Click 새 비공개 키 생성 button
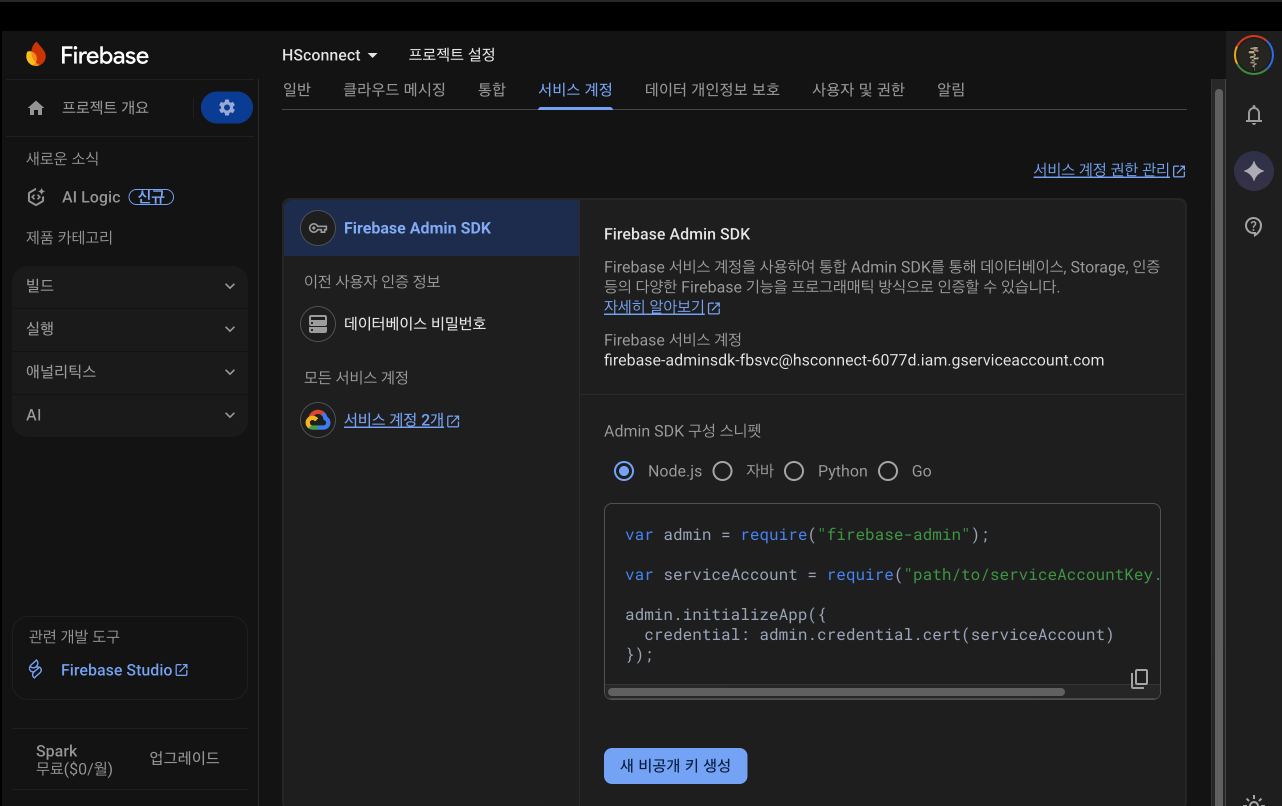 [x=675, y=766]
